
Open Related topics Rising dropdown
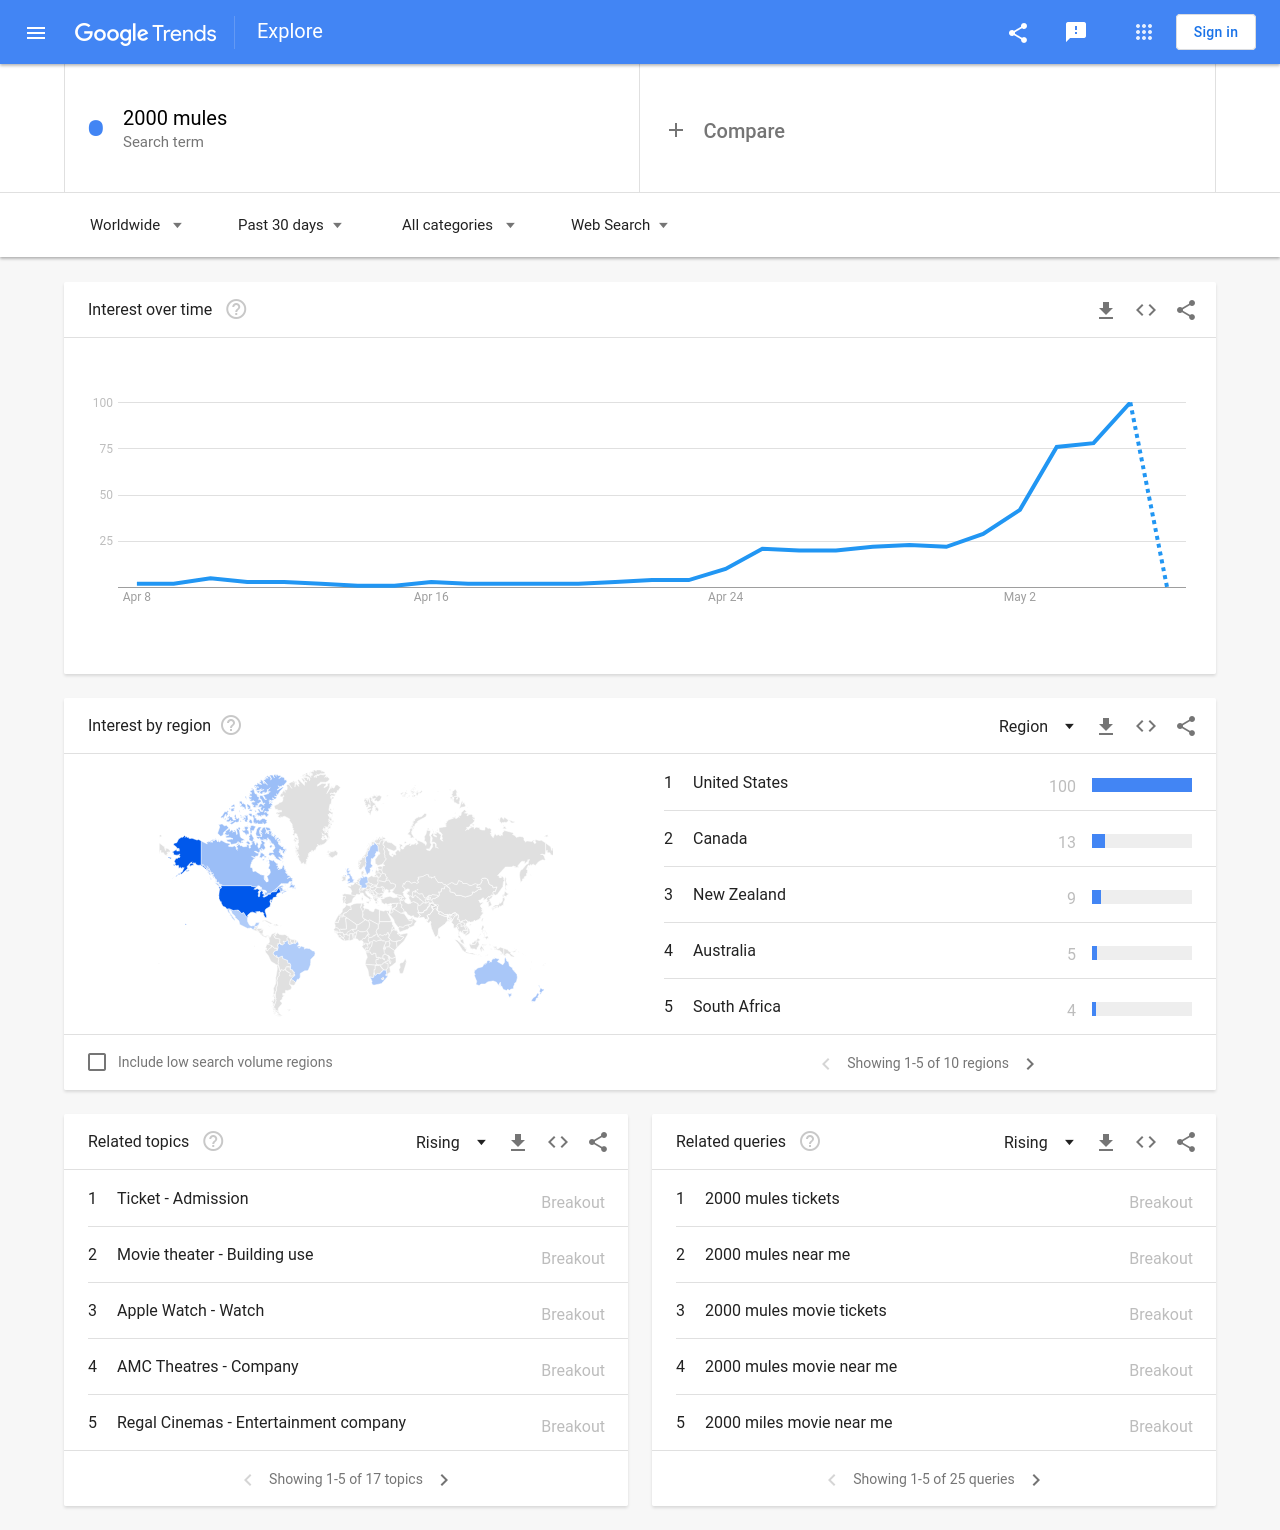[451, 1142]
